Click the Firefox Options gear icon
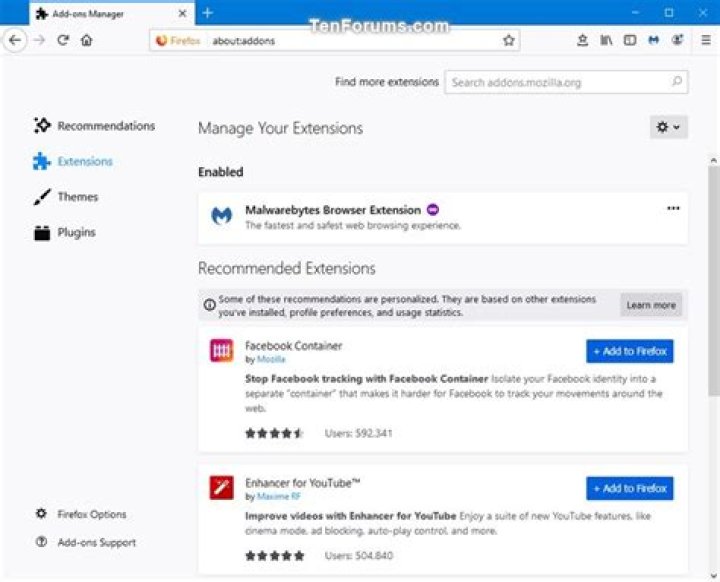This screenshot has width=720, height=582. click(x=41, y=514)
